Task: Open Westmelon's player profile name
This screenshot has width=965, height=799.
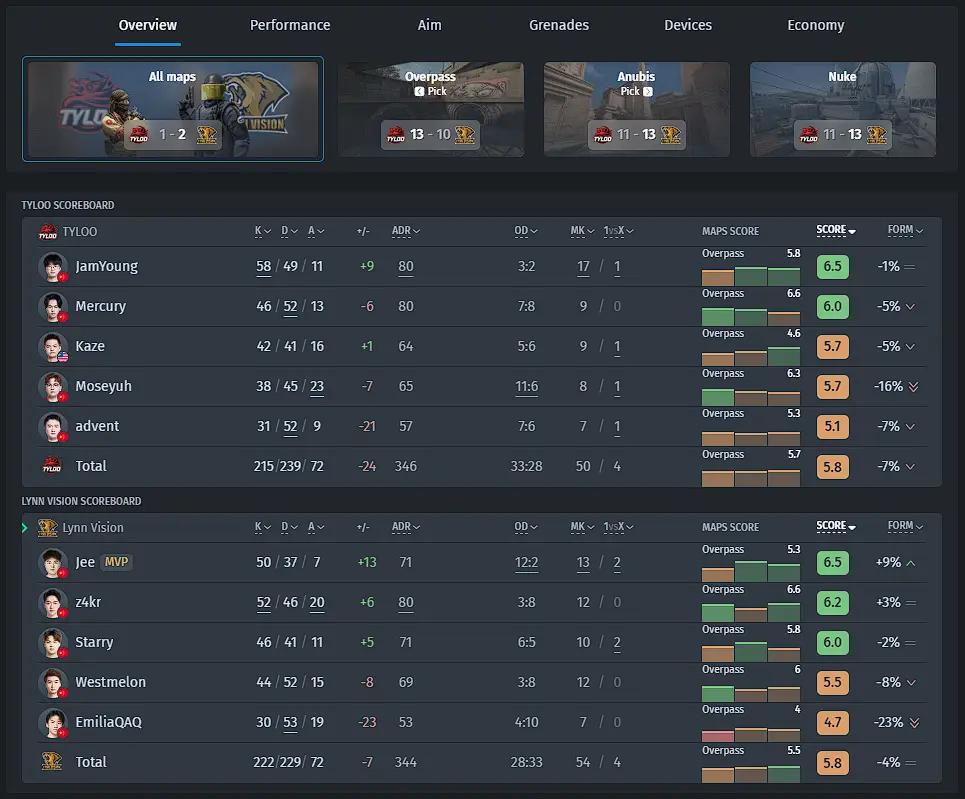Action: tap(111, 683)
